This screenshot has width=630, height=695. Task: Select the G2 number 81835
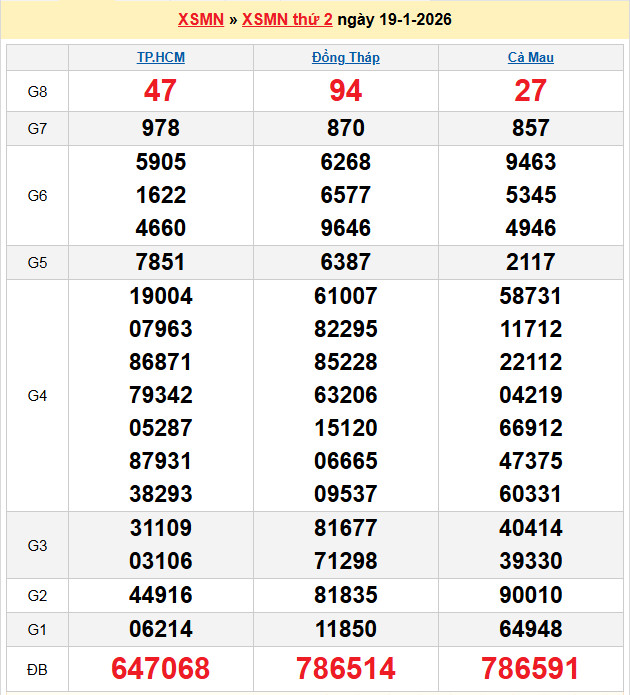345,596
